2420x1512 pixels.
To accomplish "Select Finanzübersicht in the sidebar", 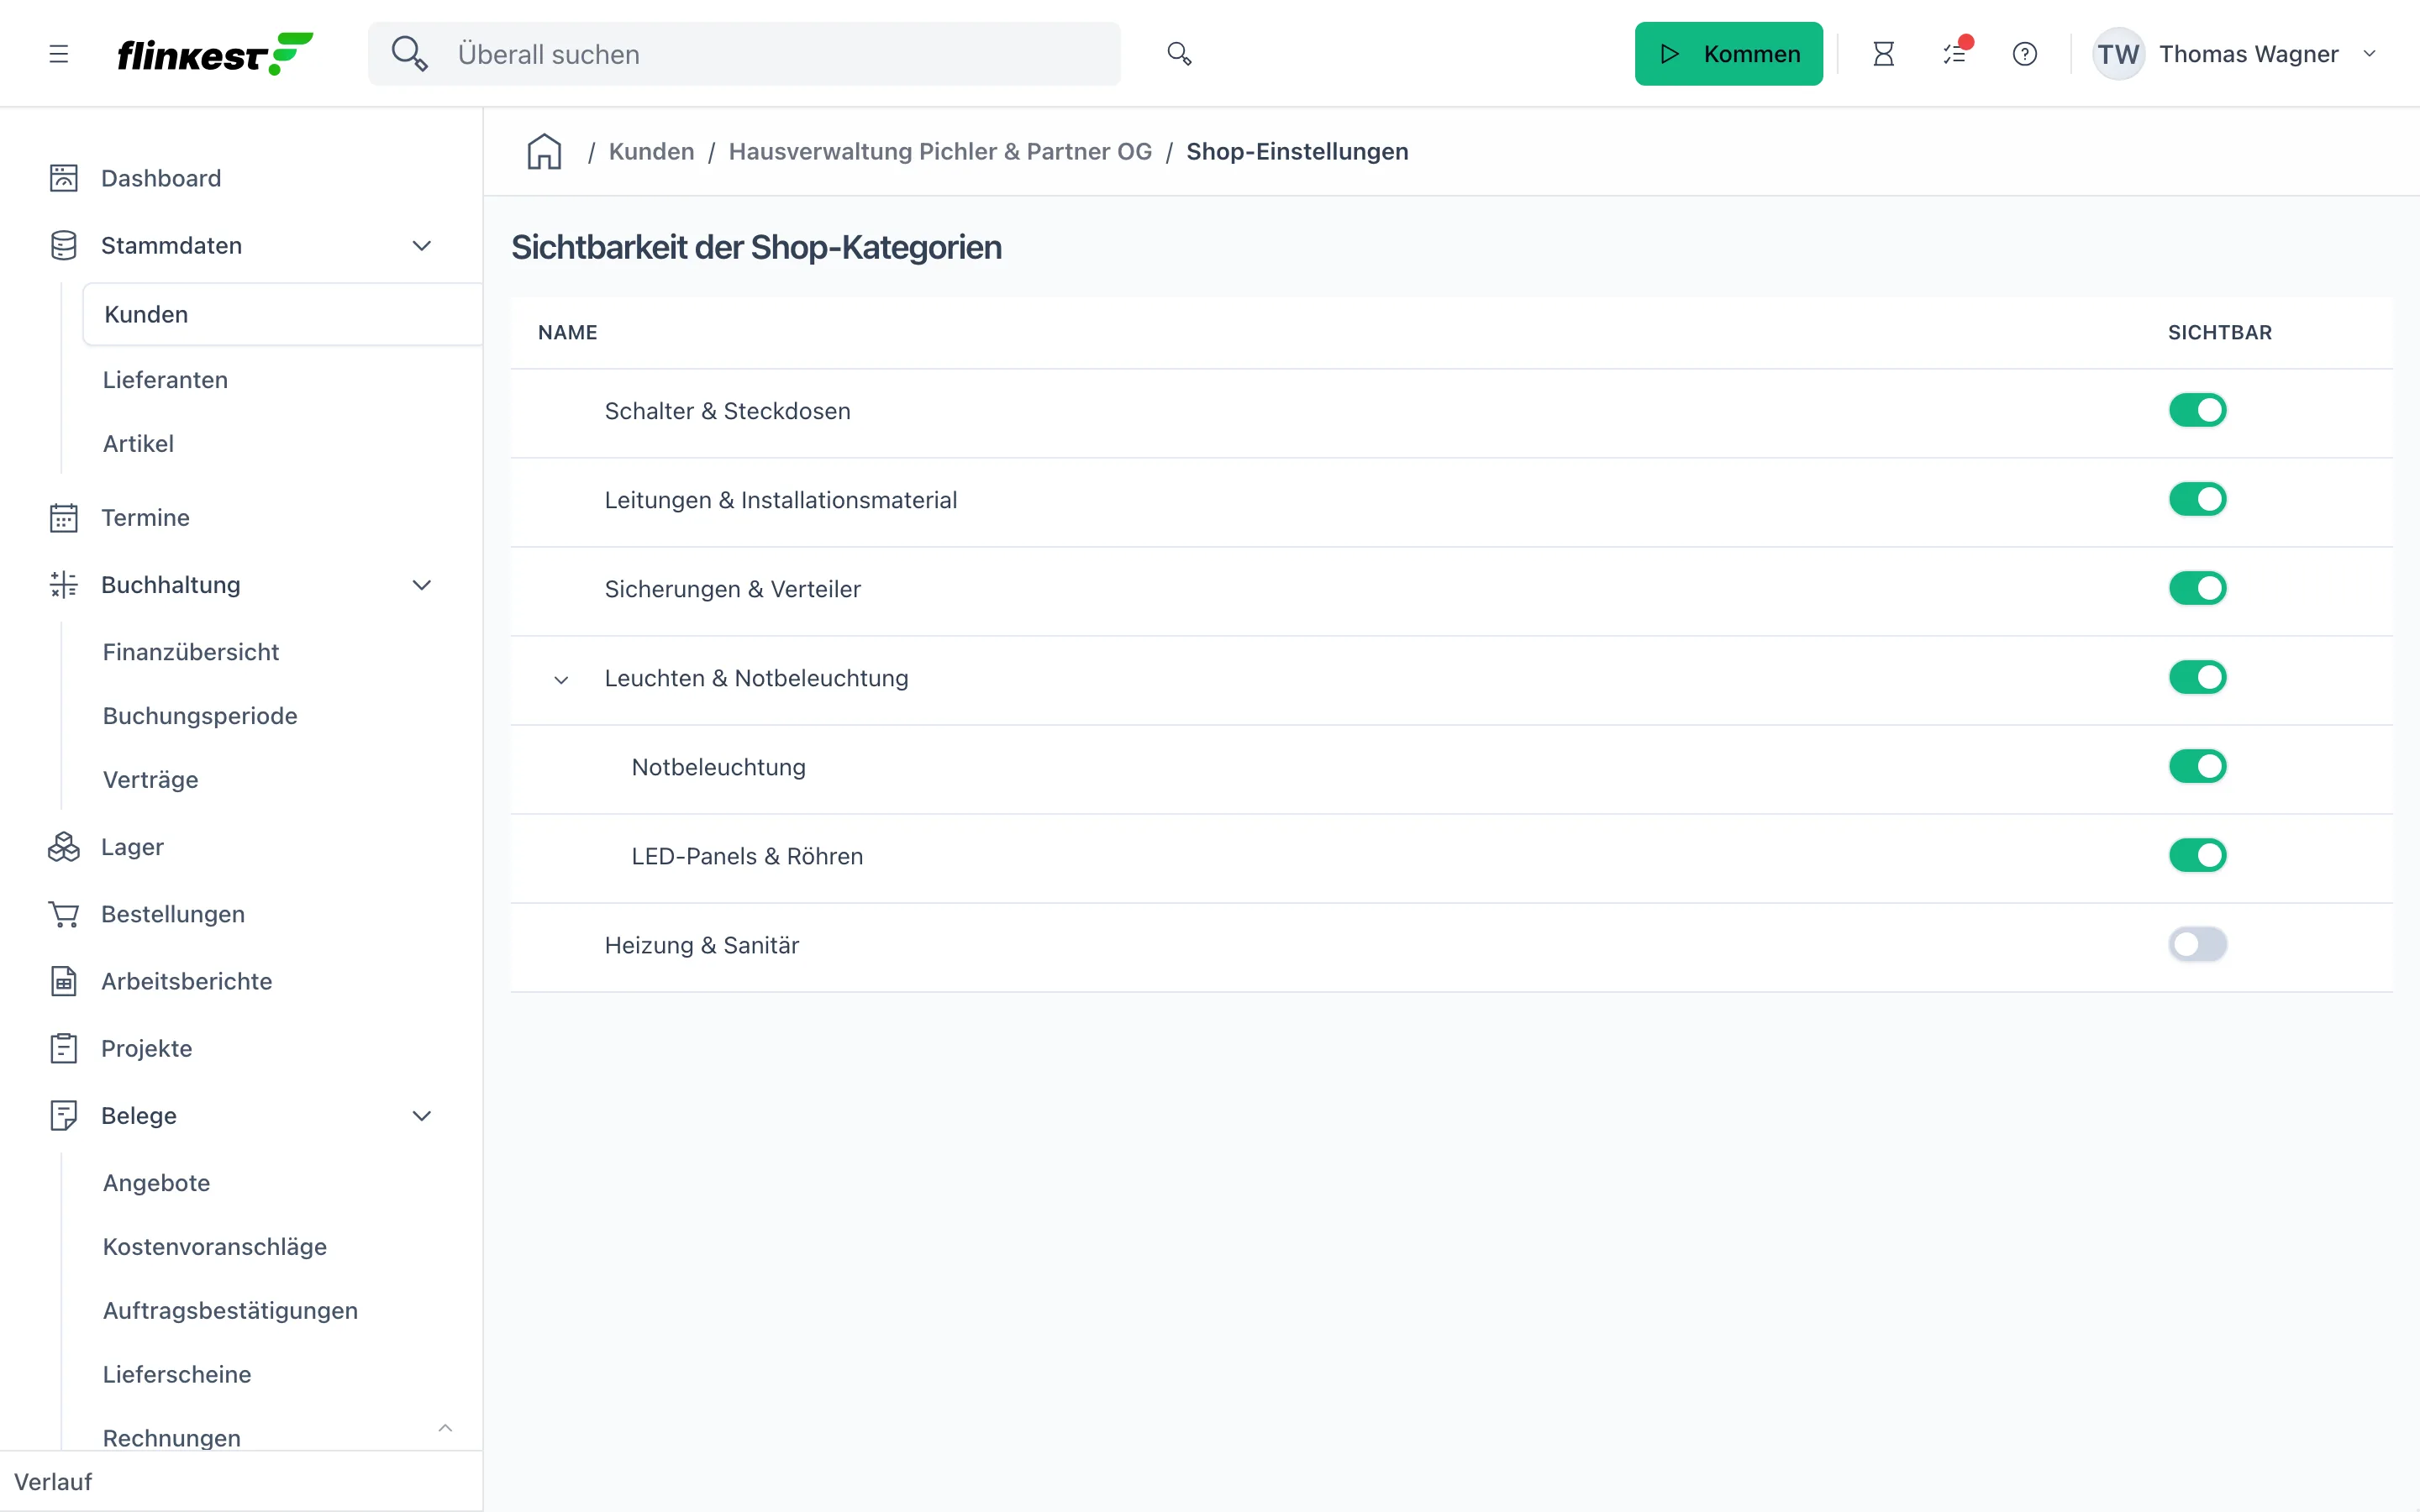I will pos(191,652).
